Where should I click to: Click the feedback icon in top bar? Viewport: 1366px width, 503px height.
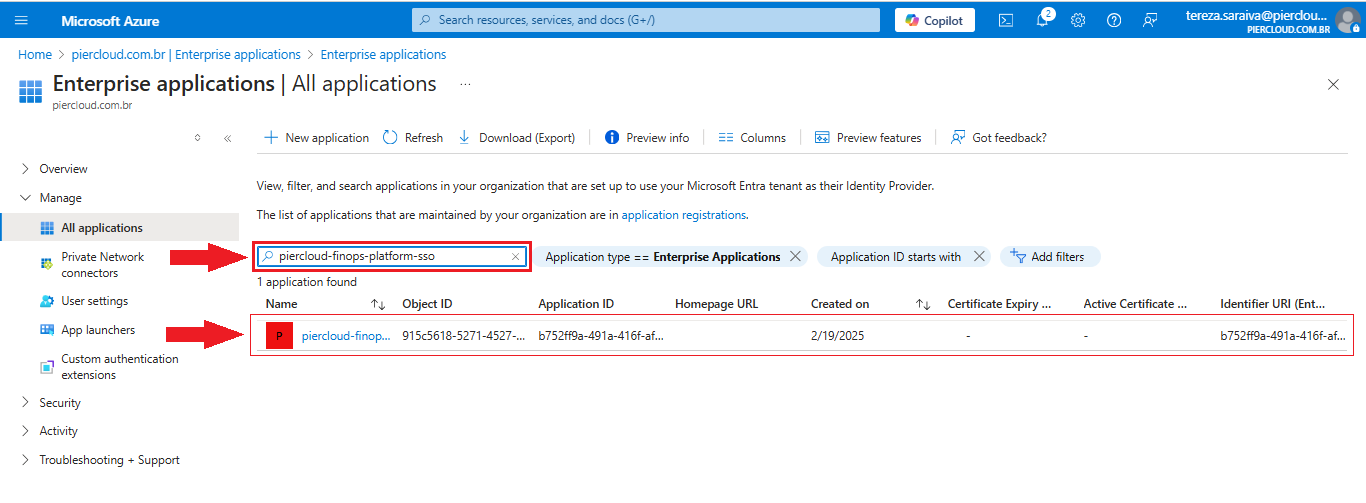click(x=1150, y=20)
